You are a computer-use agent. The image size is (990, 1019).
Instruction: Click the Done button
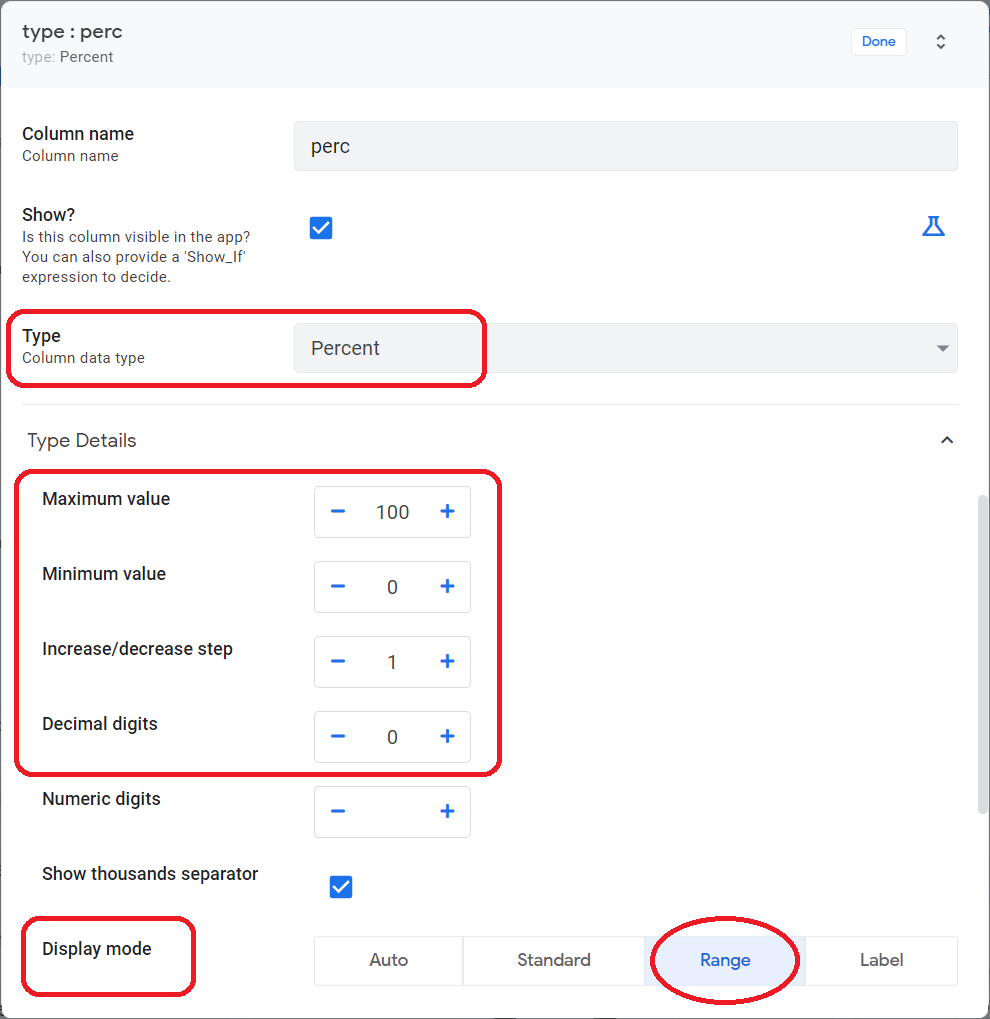coord(879,42)
